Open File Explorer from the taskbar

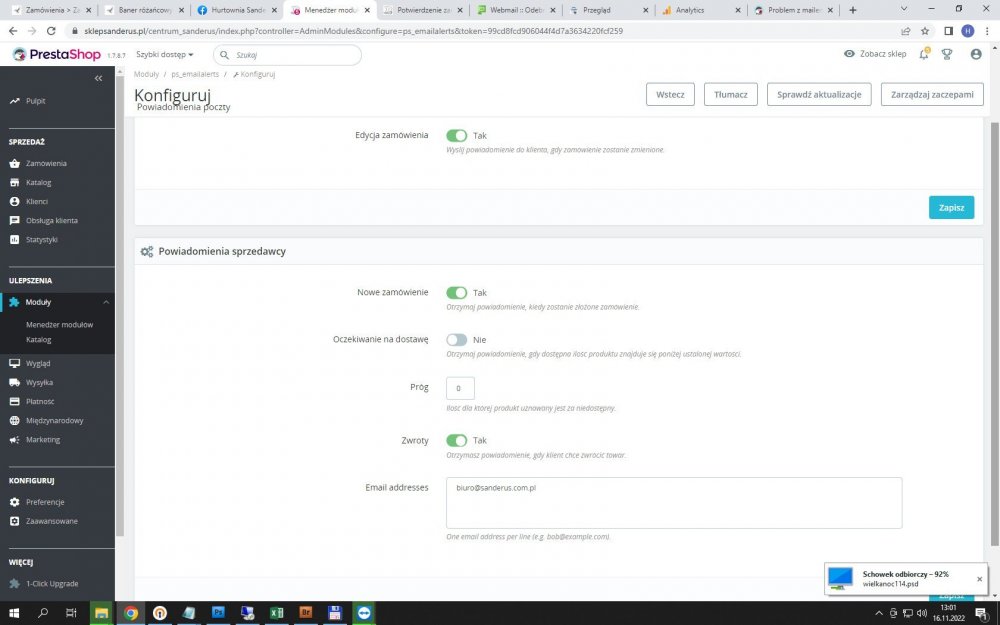pyautogui.click(x=101, y=613)
